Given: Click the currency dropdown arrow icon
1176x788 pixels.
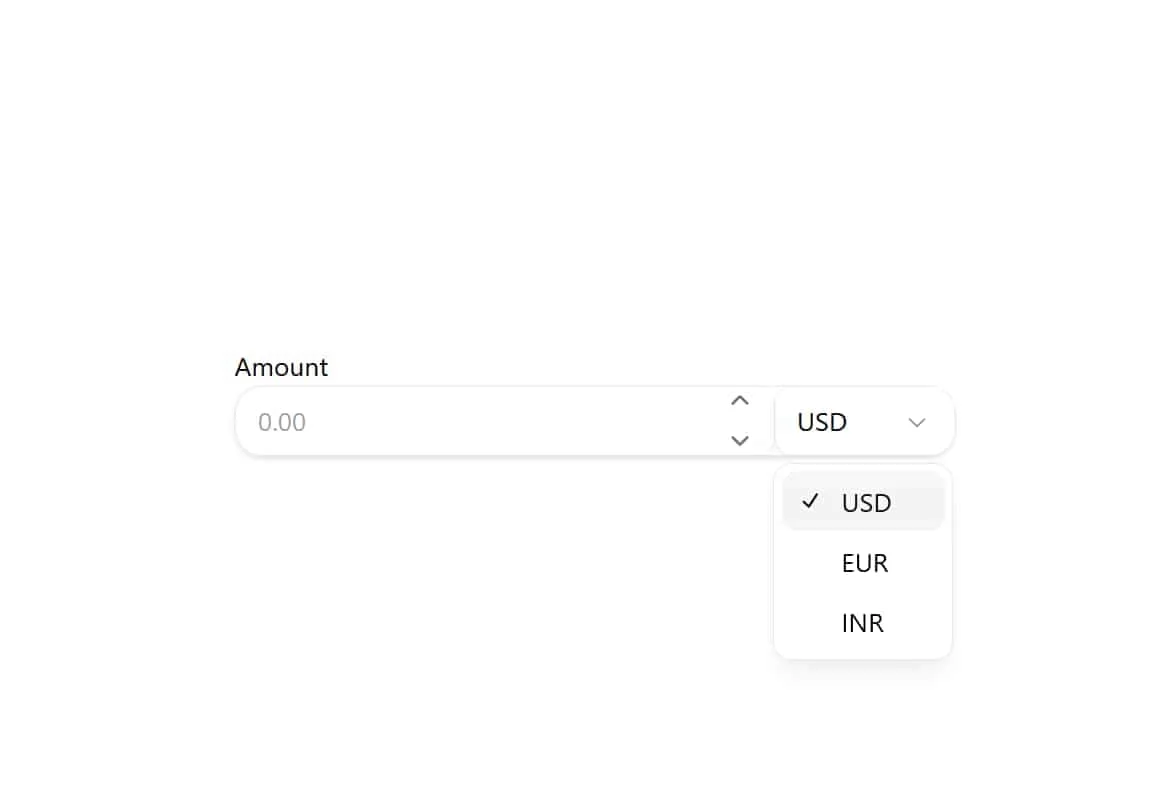Looking at the screenshot, I should (x=917, y=422).
